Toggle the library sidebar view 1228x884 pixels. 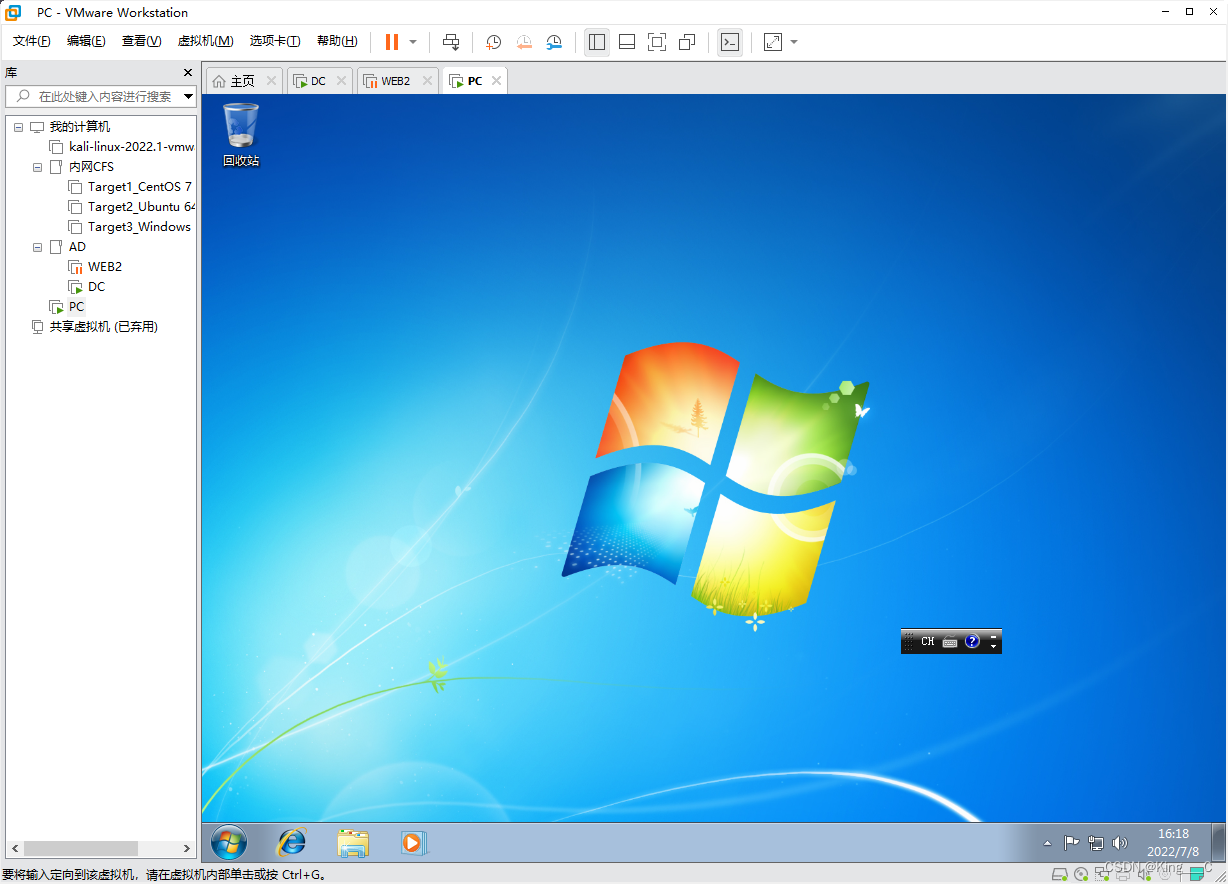pyautogui.click(x=597, y=42)
